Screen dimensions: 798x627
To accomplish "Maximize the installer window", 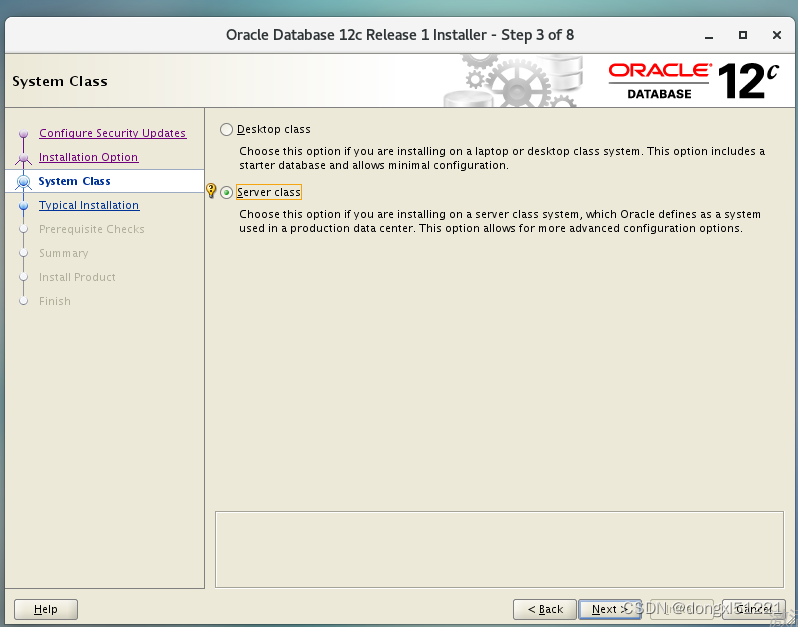I will point(743,35).
